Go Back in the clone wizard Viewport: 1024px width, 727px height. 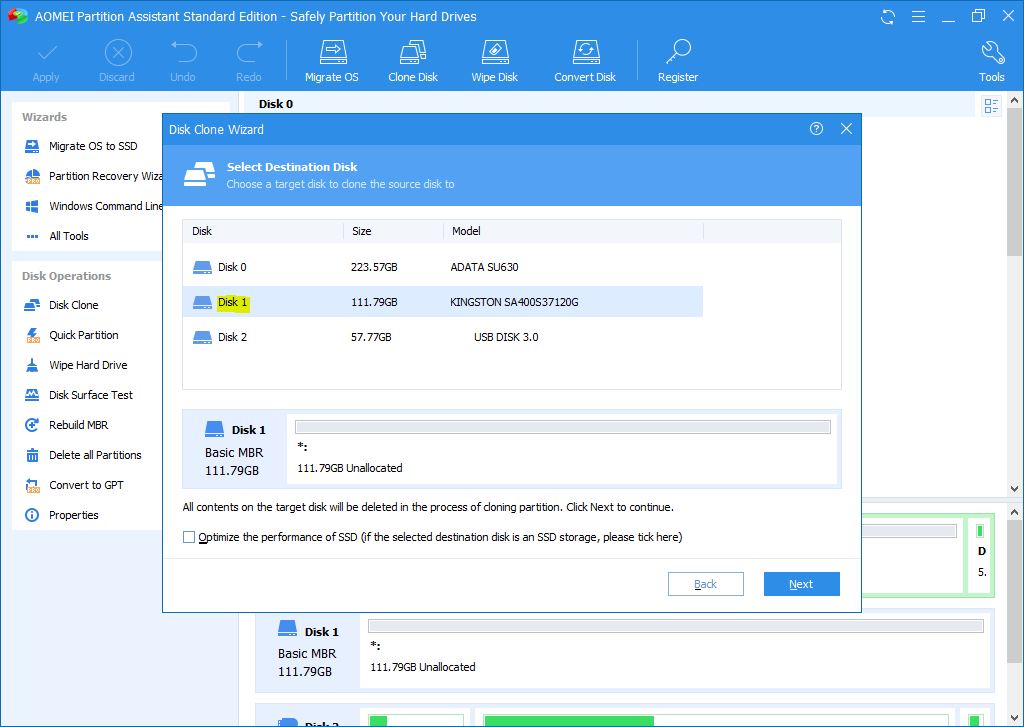click(705, 584)
